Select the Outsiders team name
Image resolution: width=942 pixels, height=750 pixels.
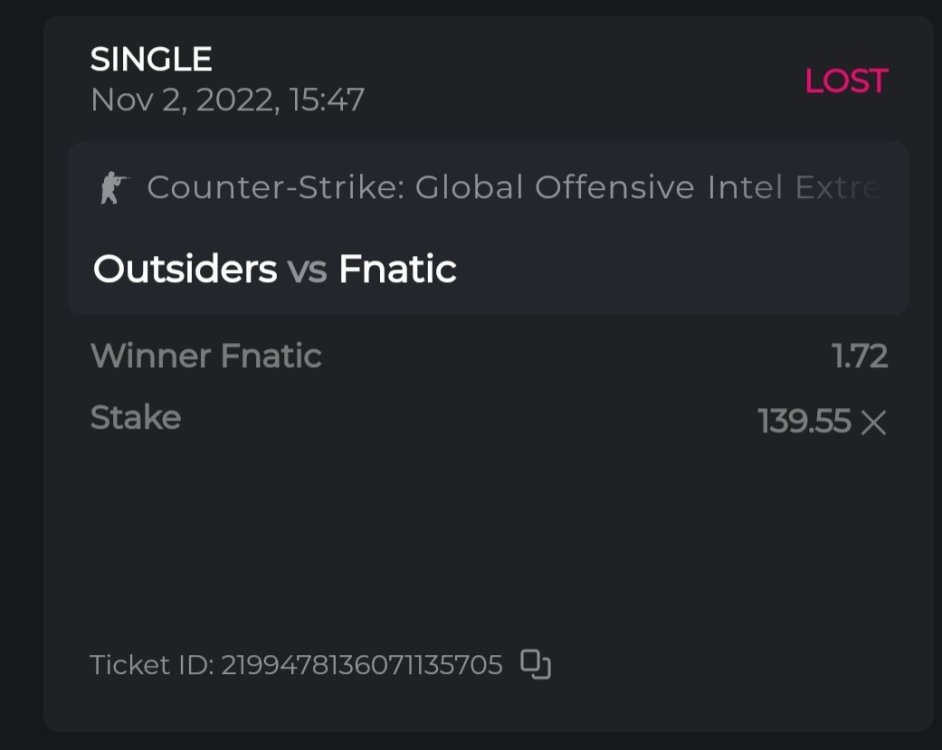coord(185,269)
